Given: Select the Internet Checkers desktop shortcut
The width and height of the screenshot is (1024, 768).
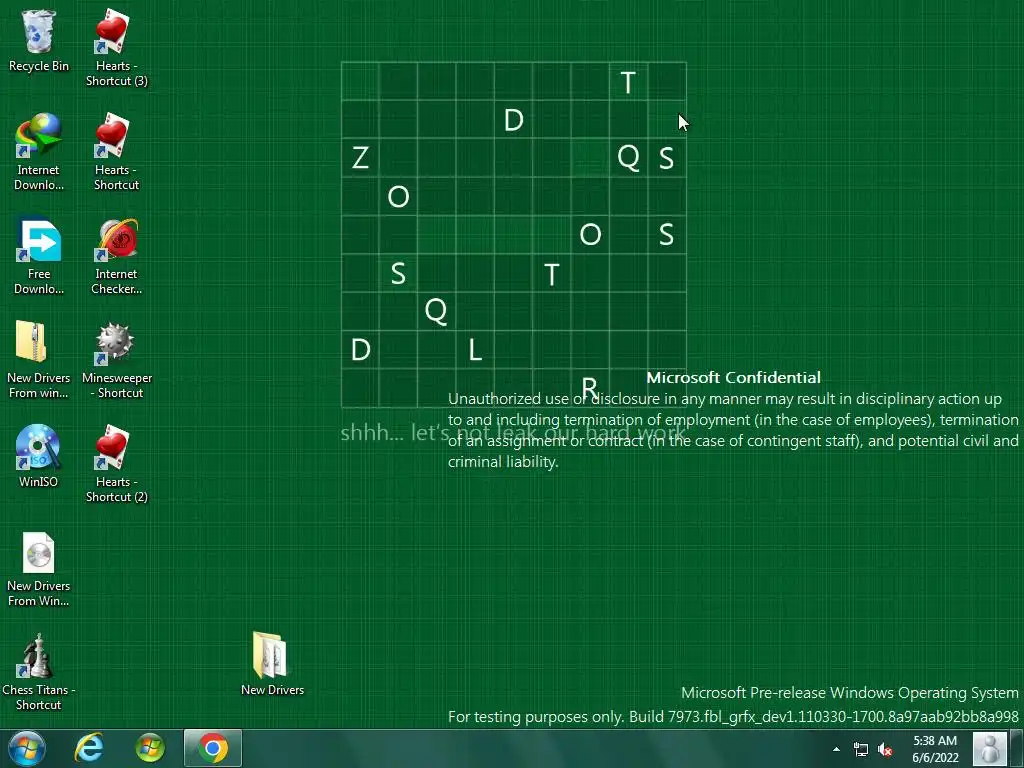Looking at the screenshot, I should coord(116,256).
